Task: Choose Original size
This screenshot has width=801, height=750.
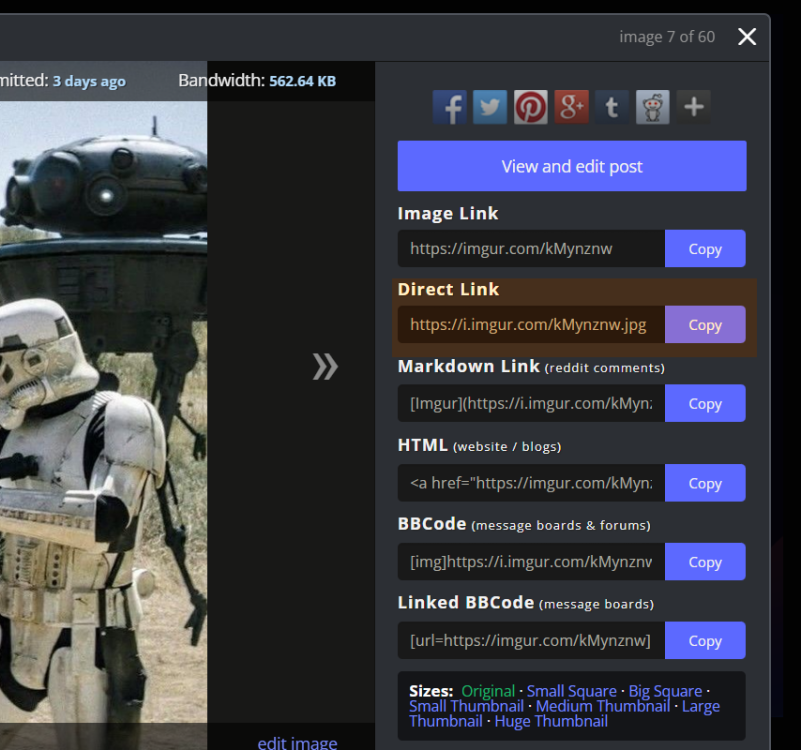Action: click(488, 691)
